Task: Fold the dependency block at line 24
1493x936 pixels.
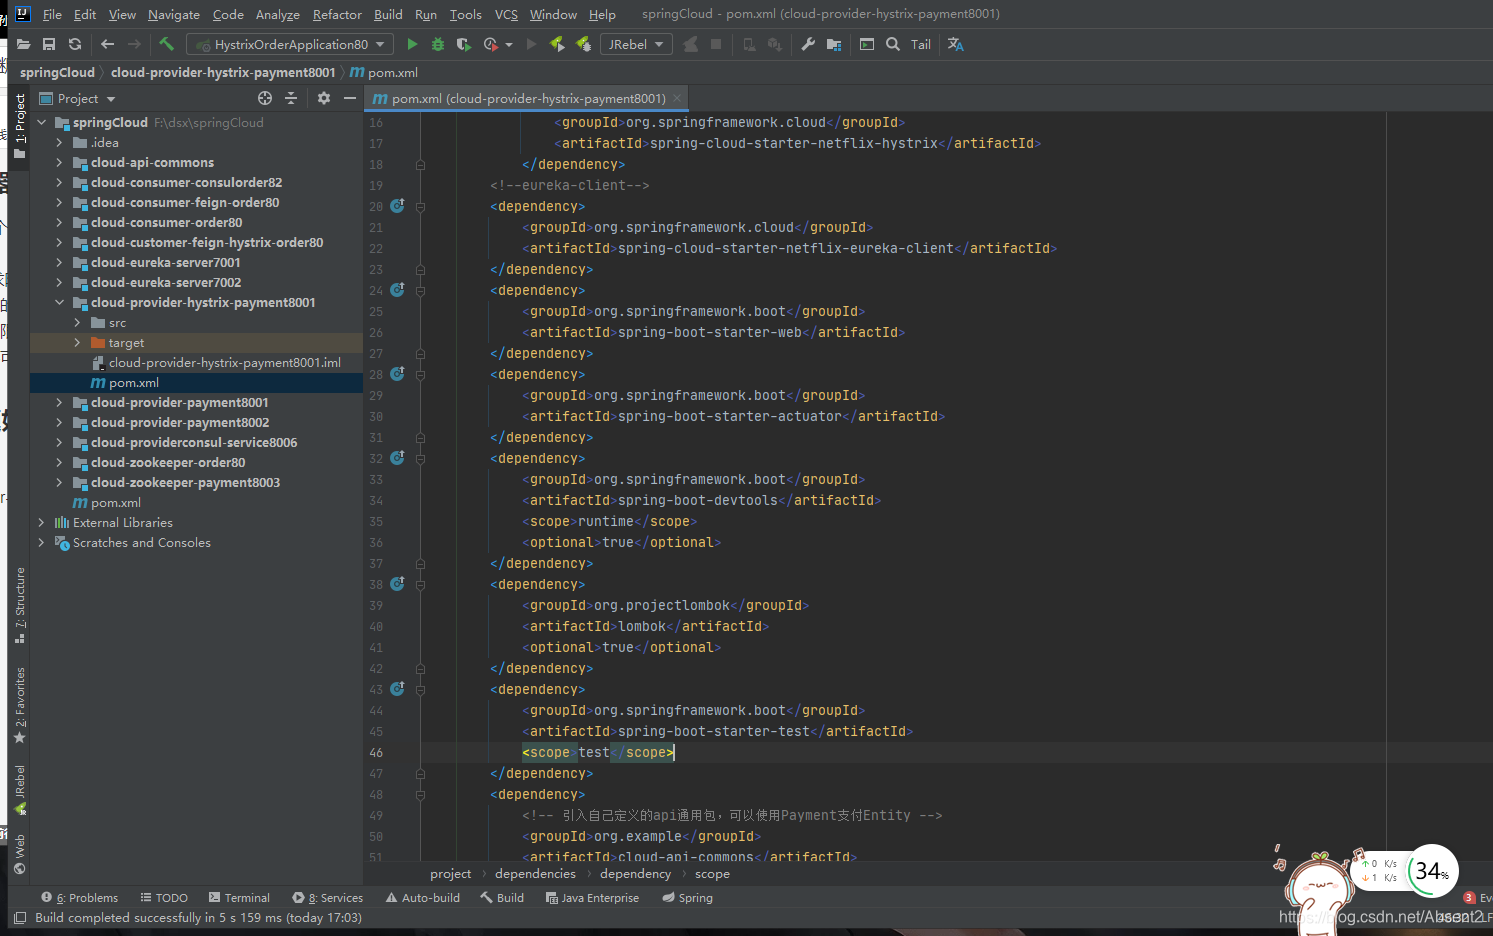Action: coord(420,291)
